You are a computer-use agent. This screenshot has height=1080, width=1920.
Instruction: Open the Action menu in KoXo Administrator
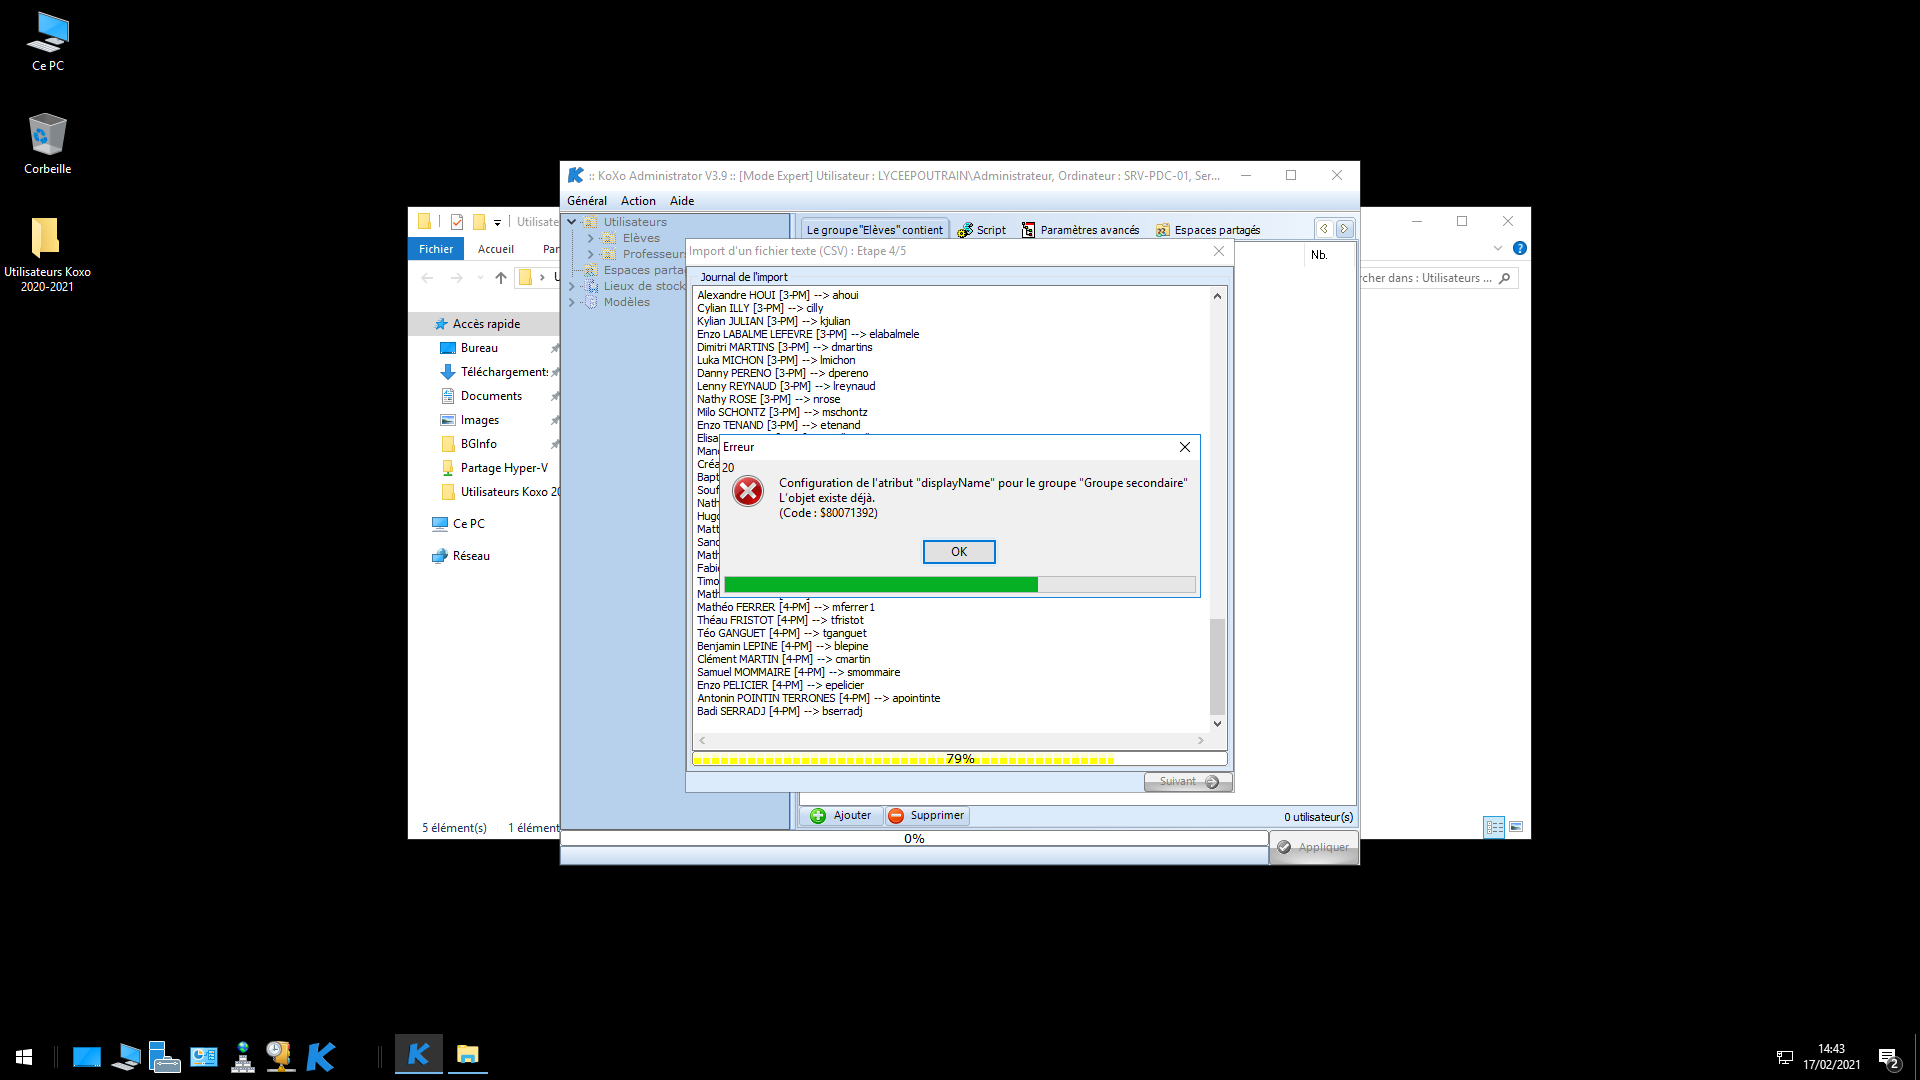pos(638,201)
